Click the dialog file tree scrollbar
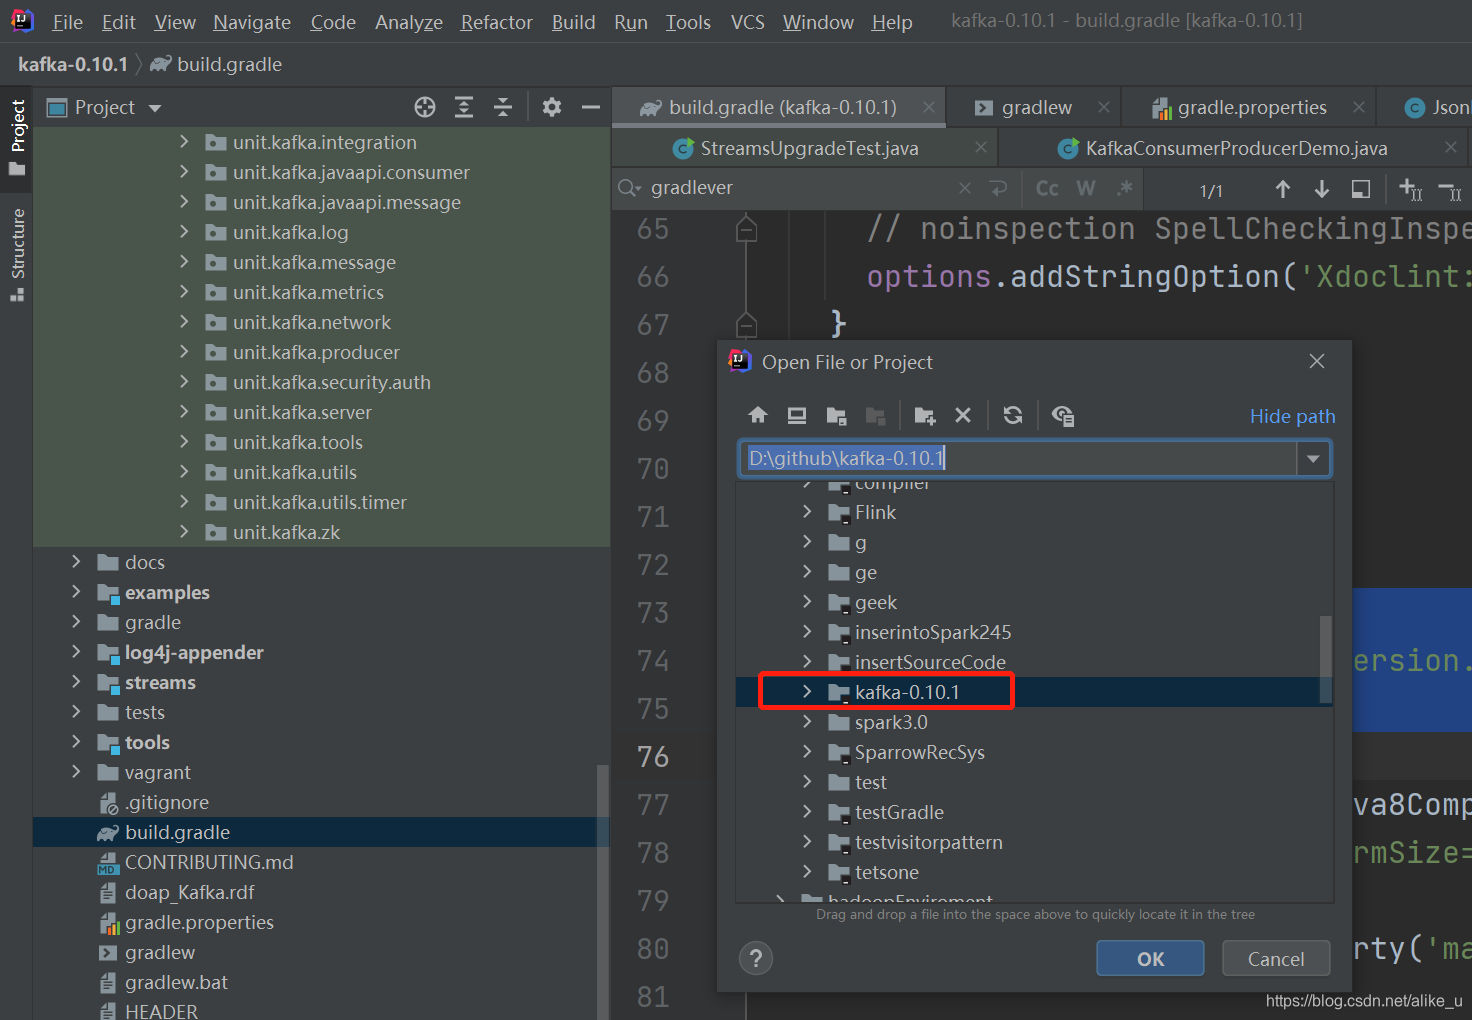 (x=1325, y=660)
